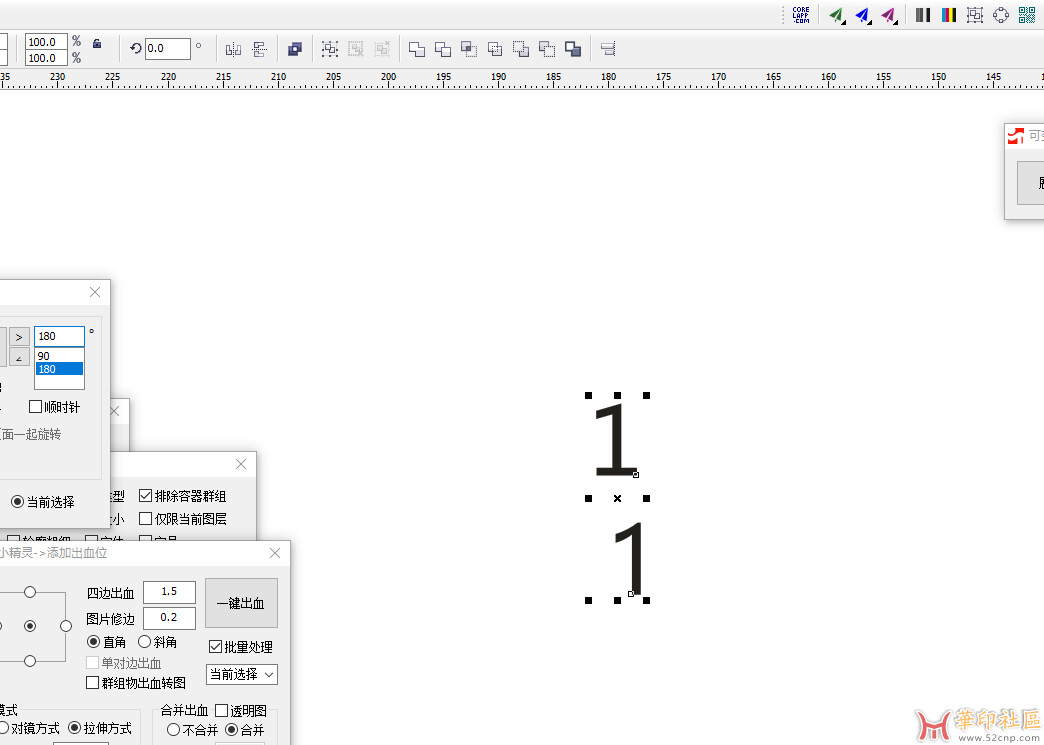This screenshot has height=745, width=1044.
Task: Toggle the lock ratio padlock icon
Action: tap(97, 43)
